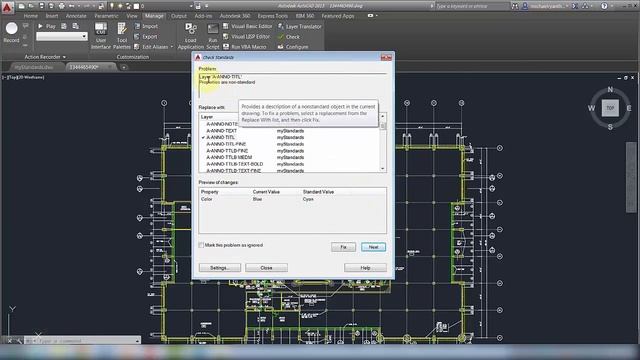The image size is (640, 360).
Task: Select the A-ANNO-TITL-FINE layer row
Action: [x=289, y=144]
